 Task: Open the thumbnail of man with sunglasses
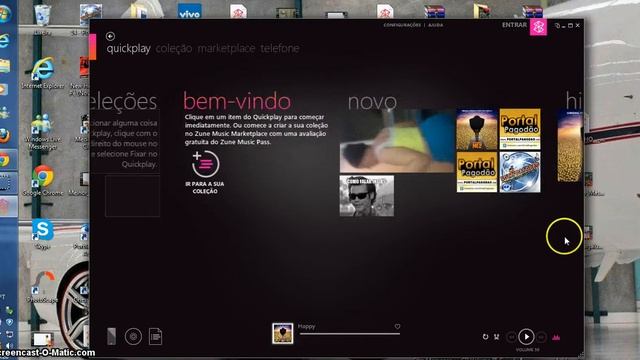pyautogui.click(x=367, y=196)
